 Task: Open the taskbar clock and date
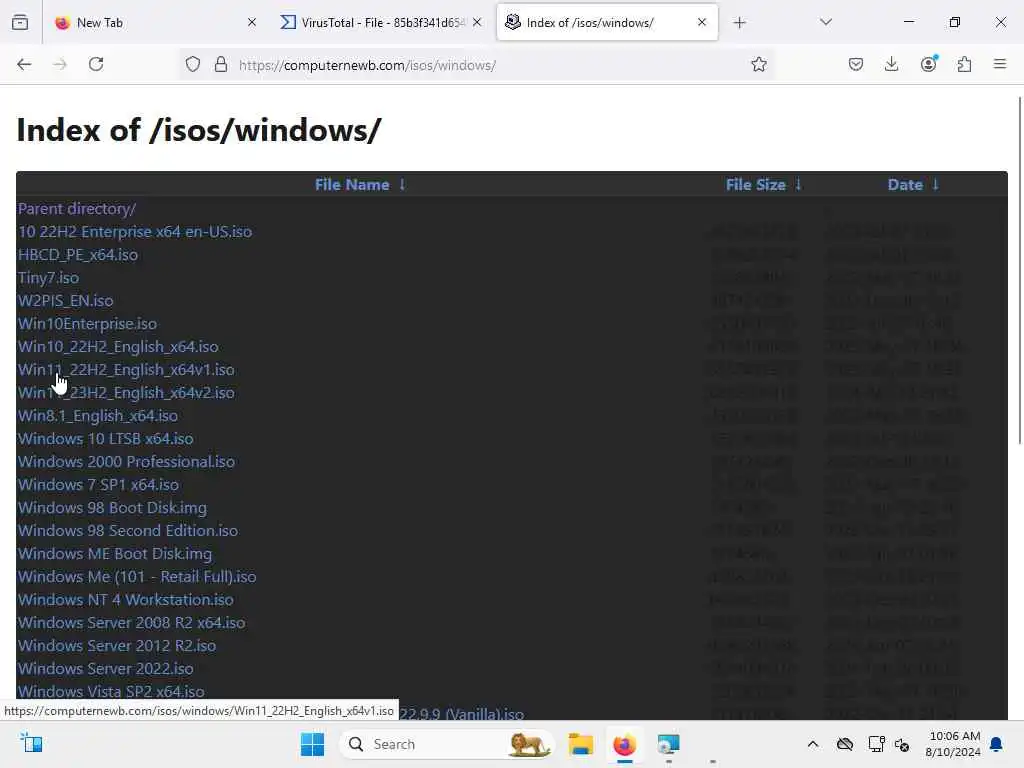(953, 744)
